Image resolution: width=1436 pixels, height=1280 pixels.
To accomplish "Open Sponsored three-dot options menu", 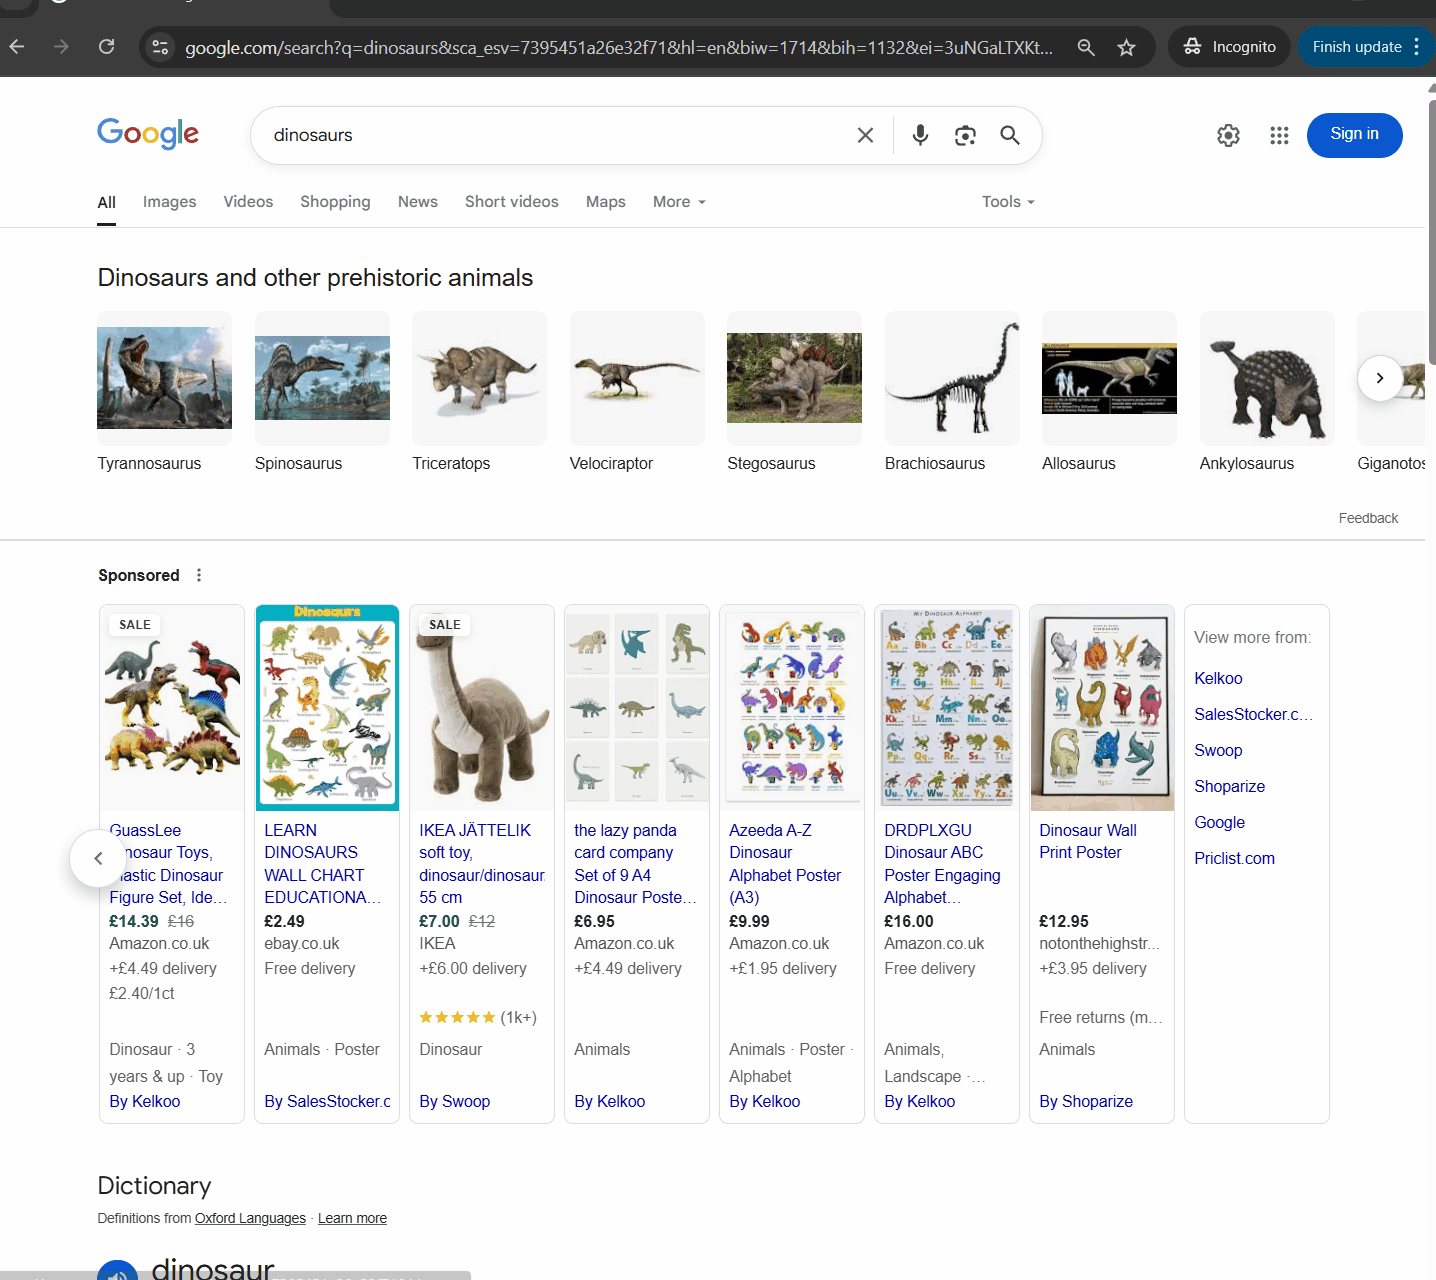I will (x=199, y=575).
